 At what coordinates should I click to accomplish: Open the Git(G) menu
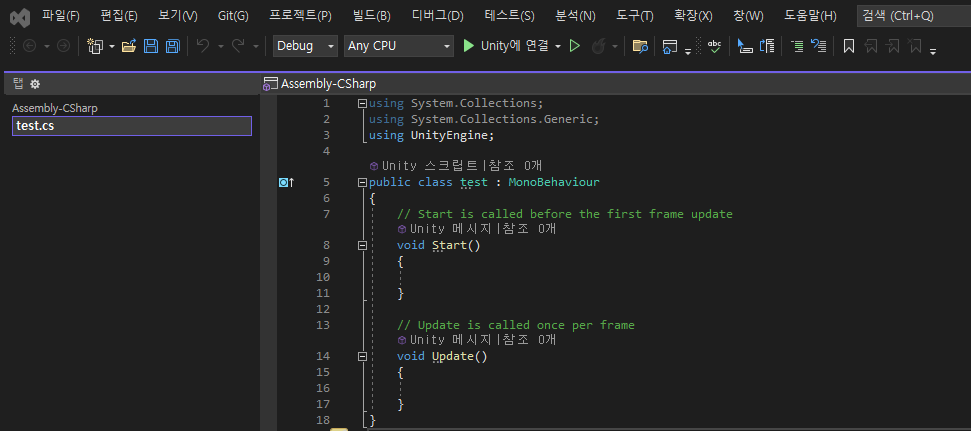pyautogui.click(x=233, y=16)
